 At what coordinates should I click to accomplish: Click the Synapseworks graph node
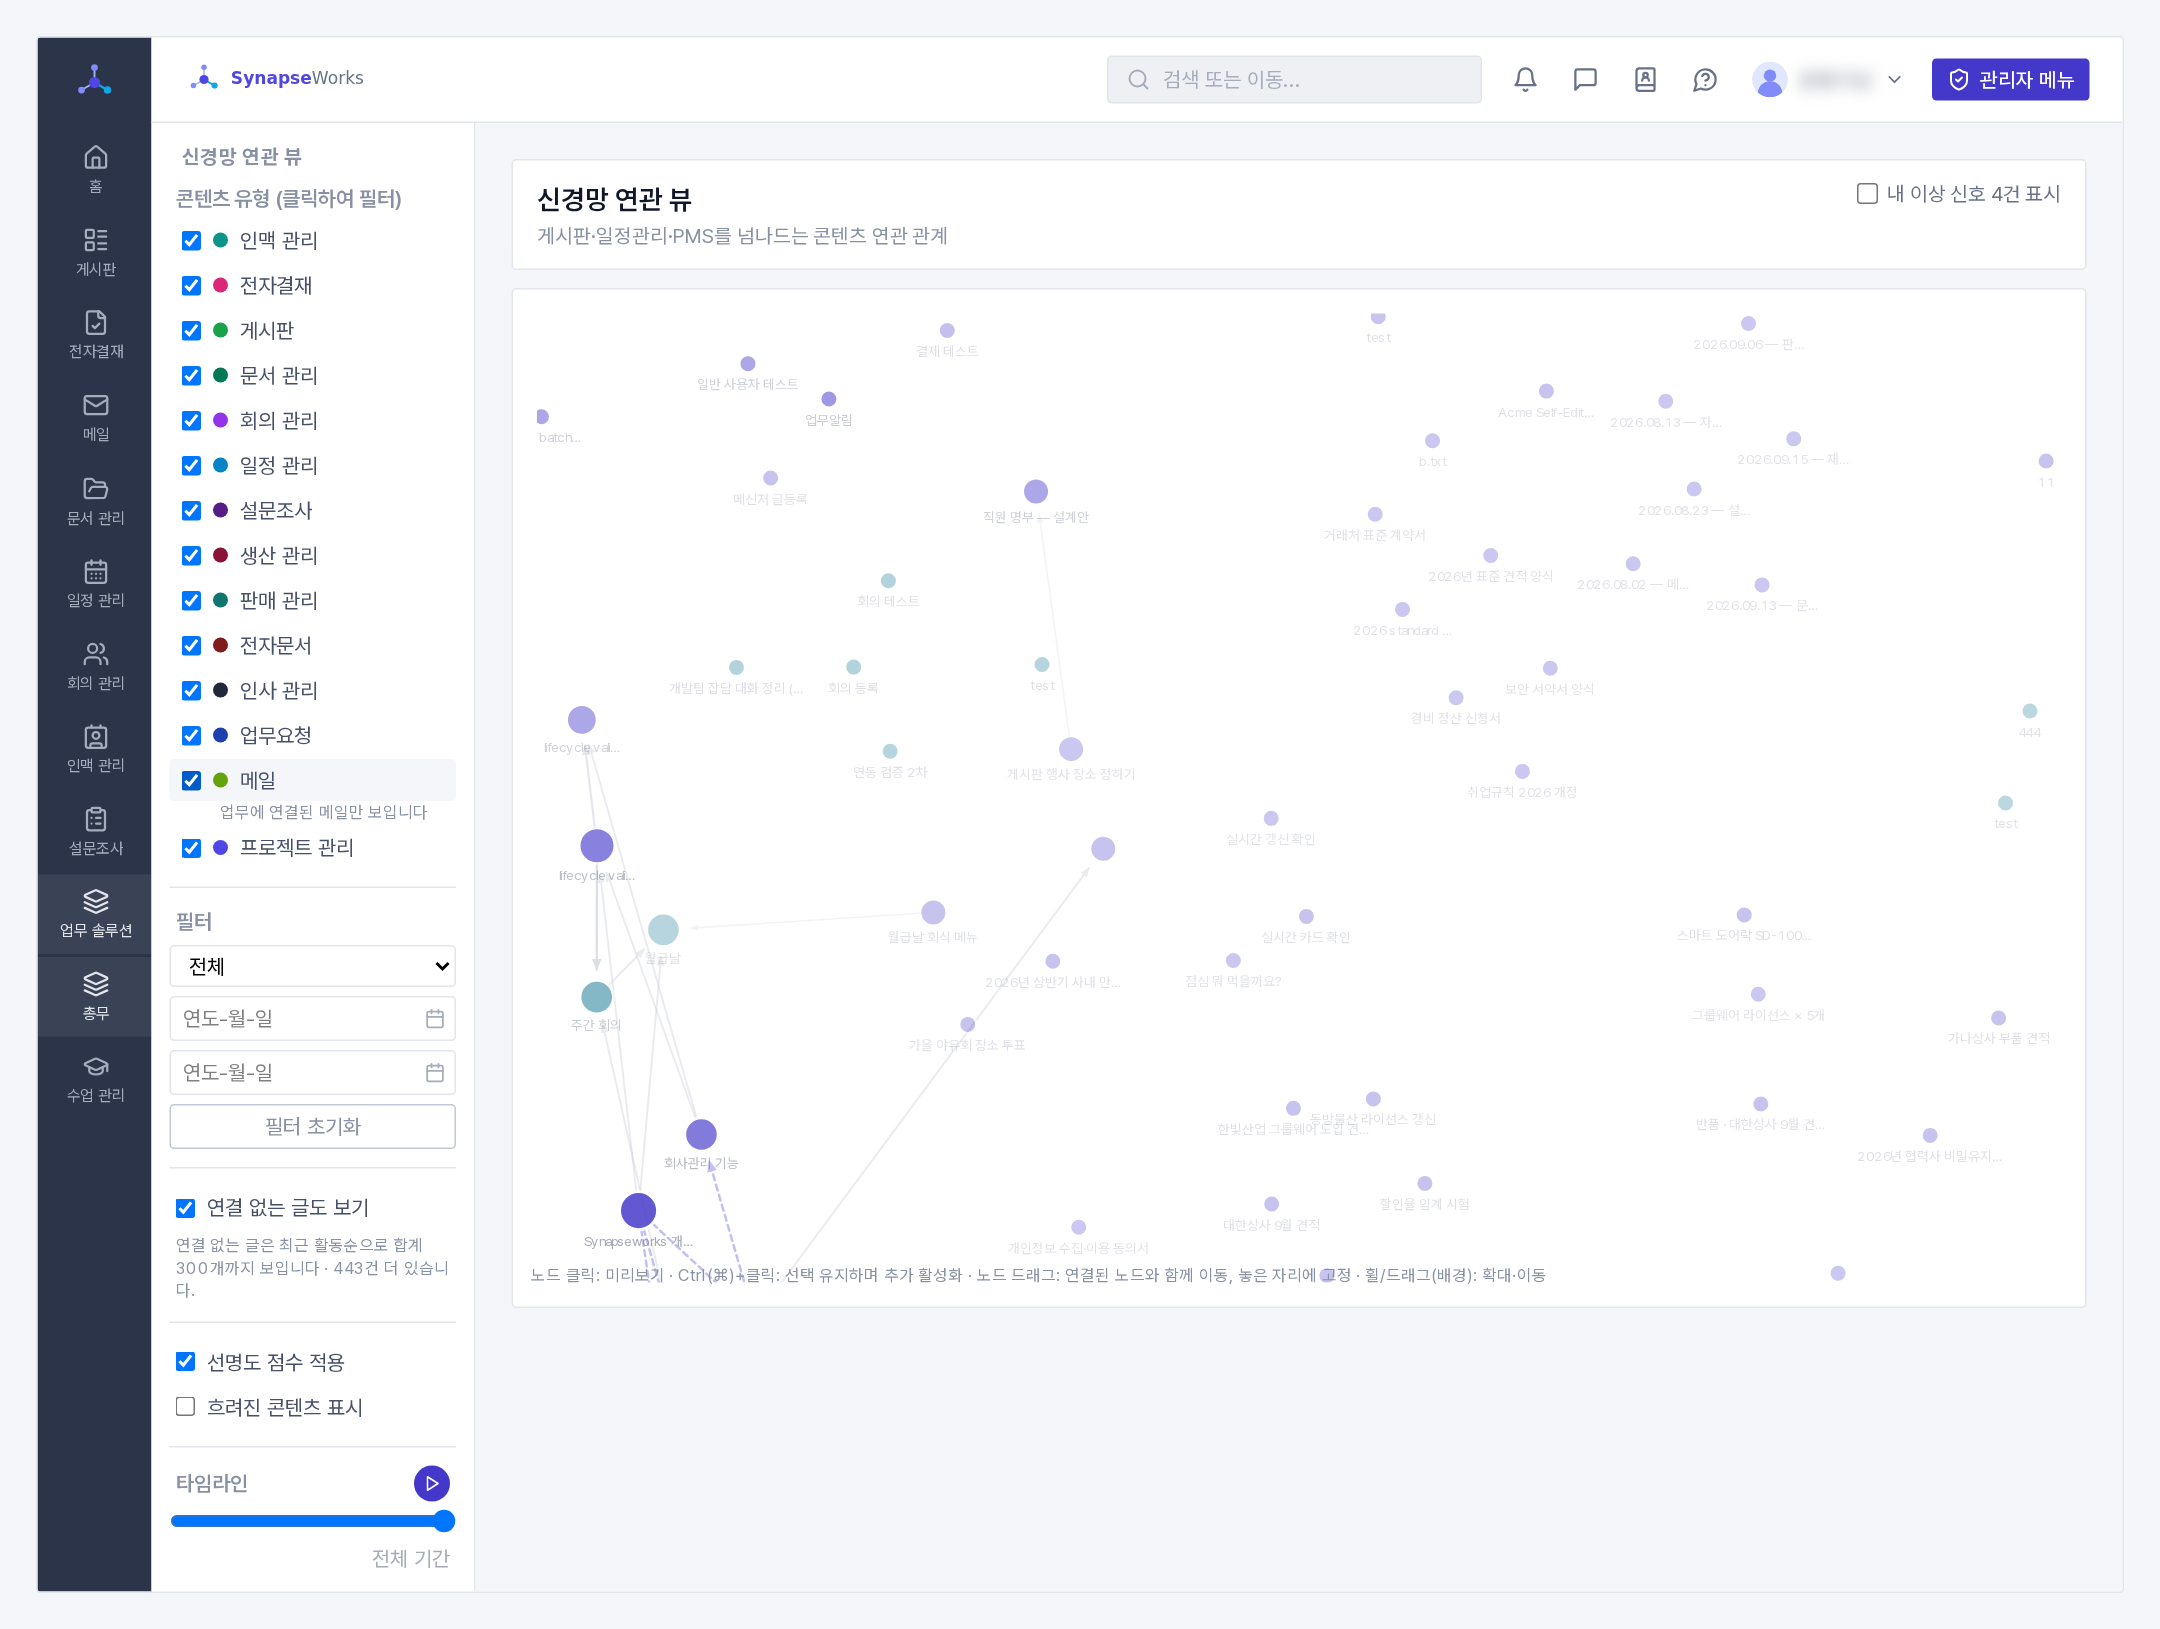[638, 1210]
